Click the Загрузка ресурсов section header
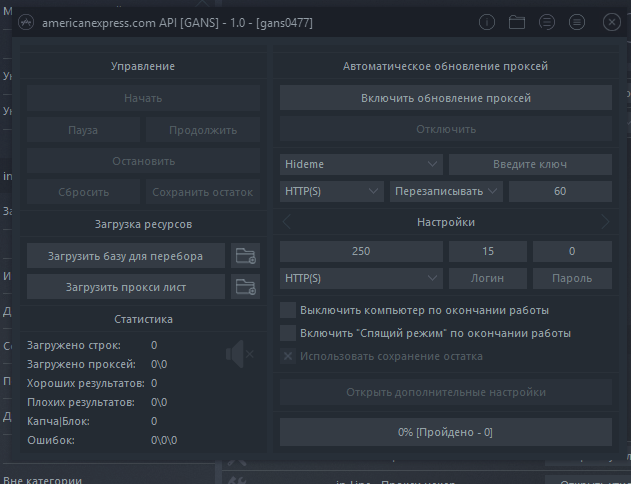The width and height of the screenshot is (631, 484). pyautogui.click(x=143, y=224)
